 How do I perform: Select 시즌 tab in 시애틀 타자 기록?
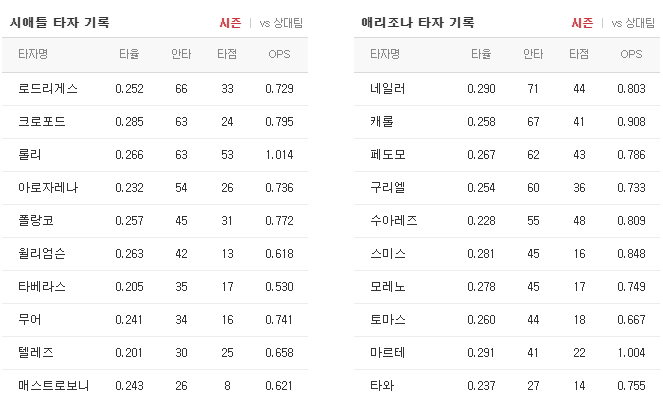tap(230, 23)
